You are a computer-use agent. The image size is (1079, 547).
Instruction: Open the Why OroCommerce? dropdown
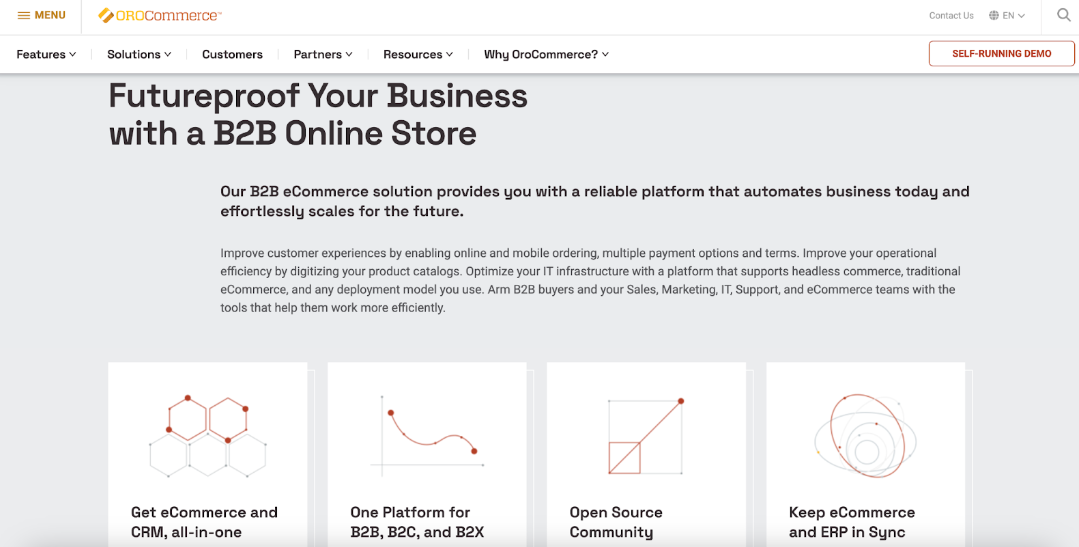tap(546, 54)
